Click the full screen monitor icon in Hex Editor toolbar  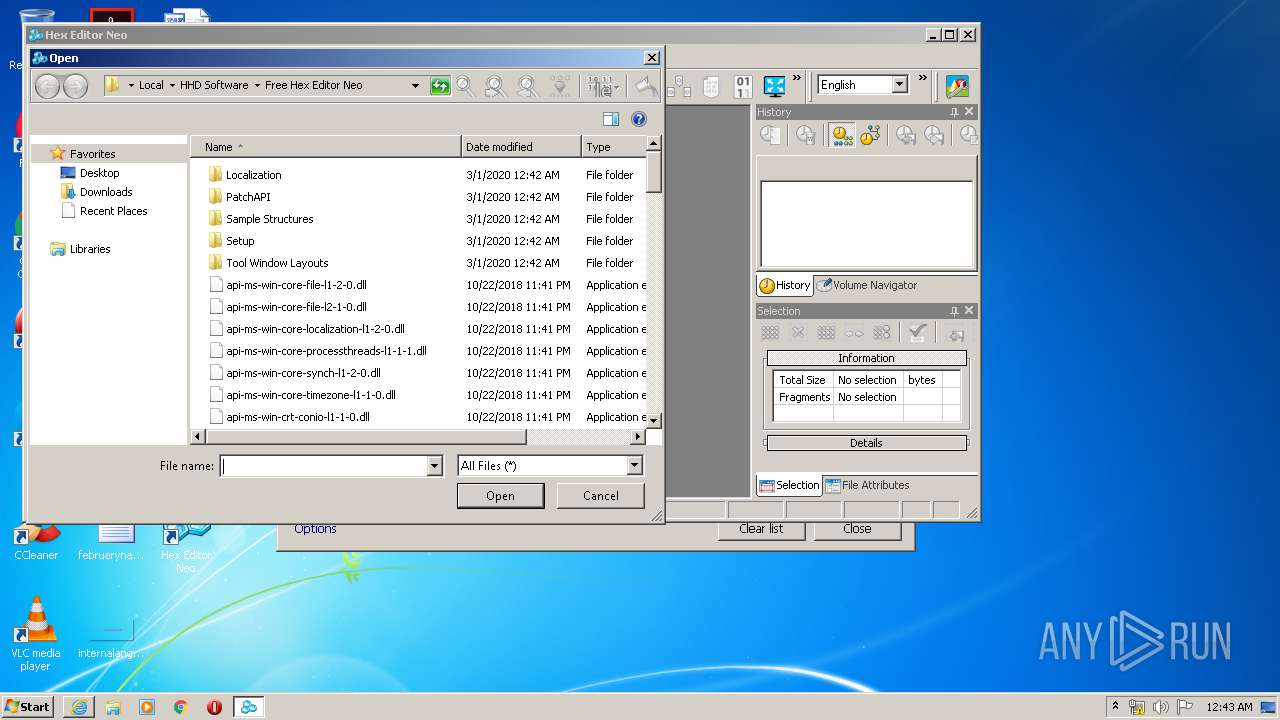(774, 86)
